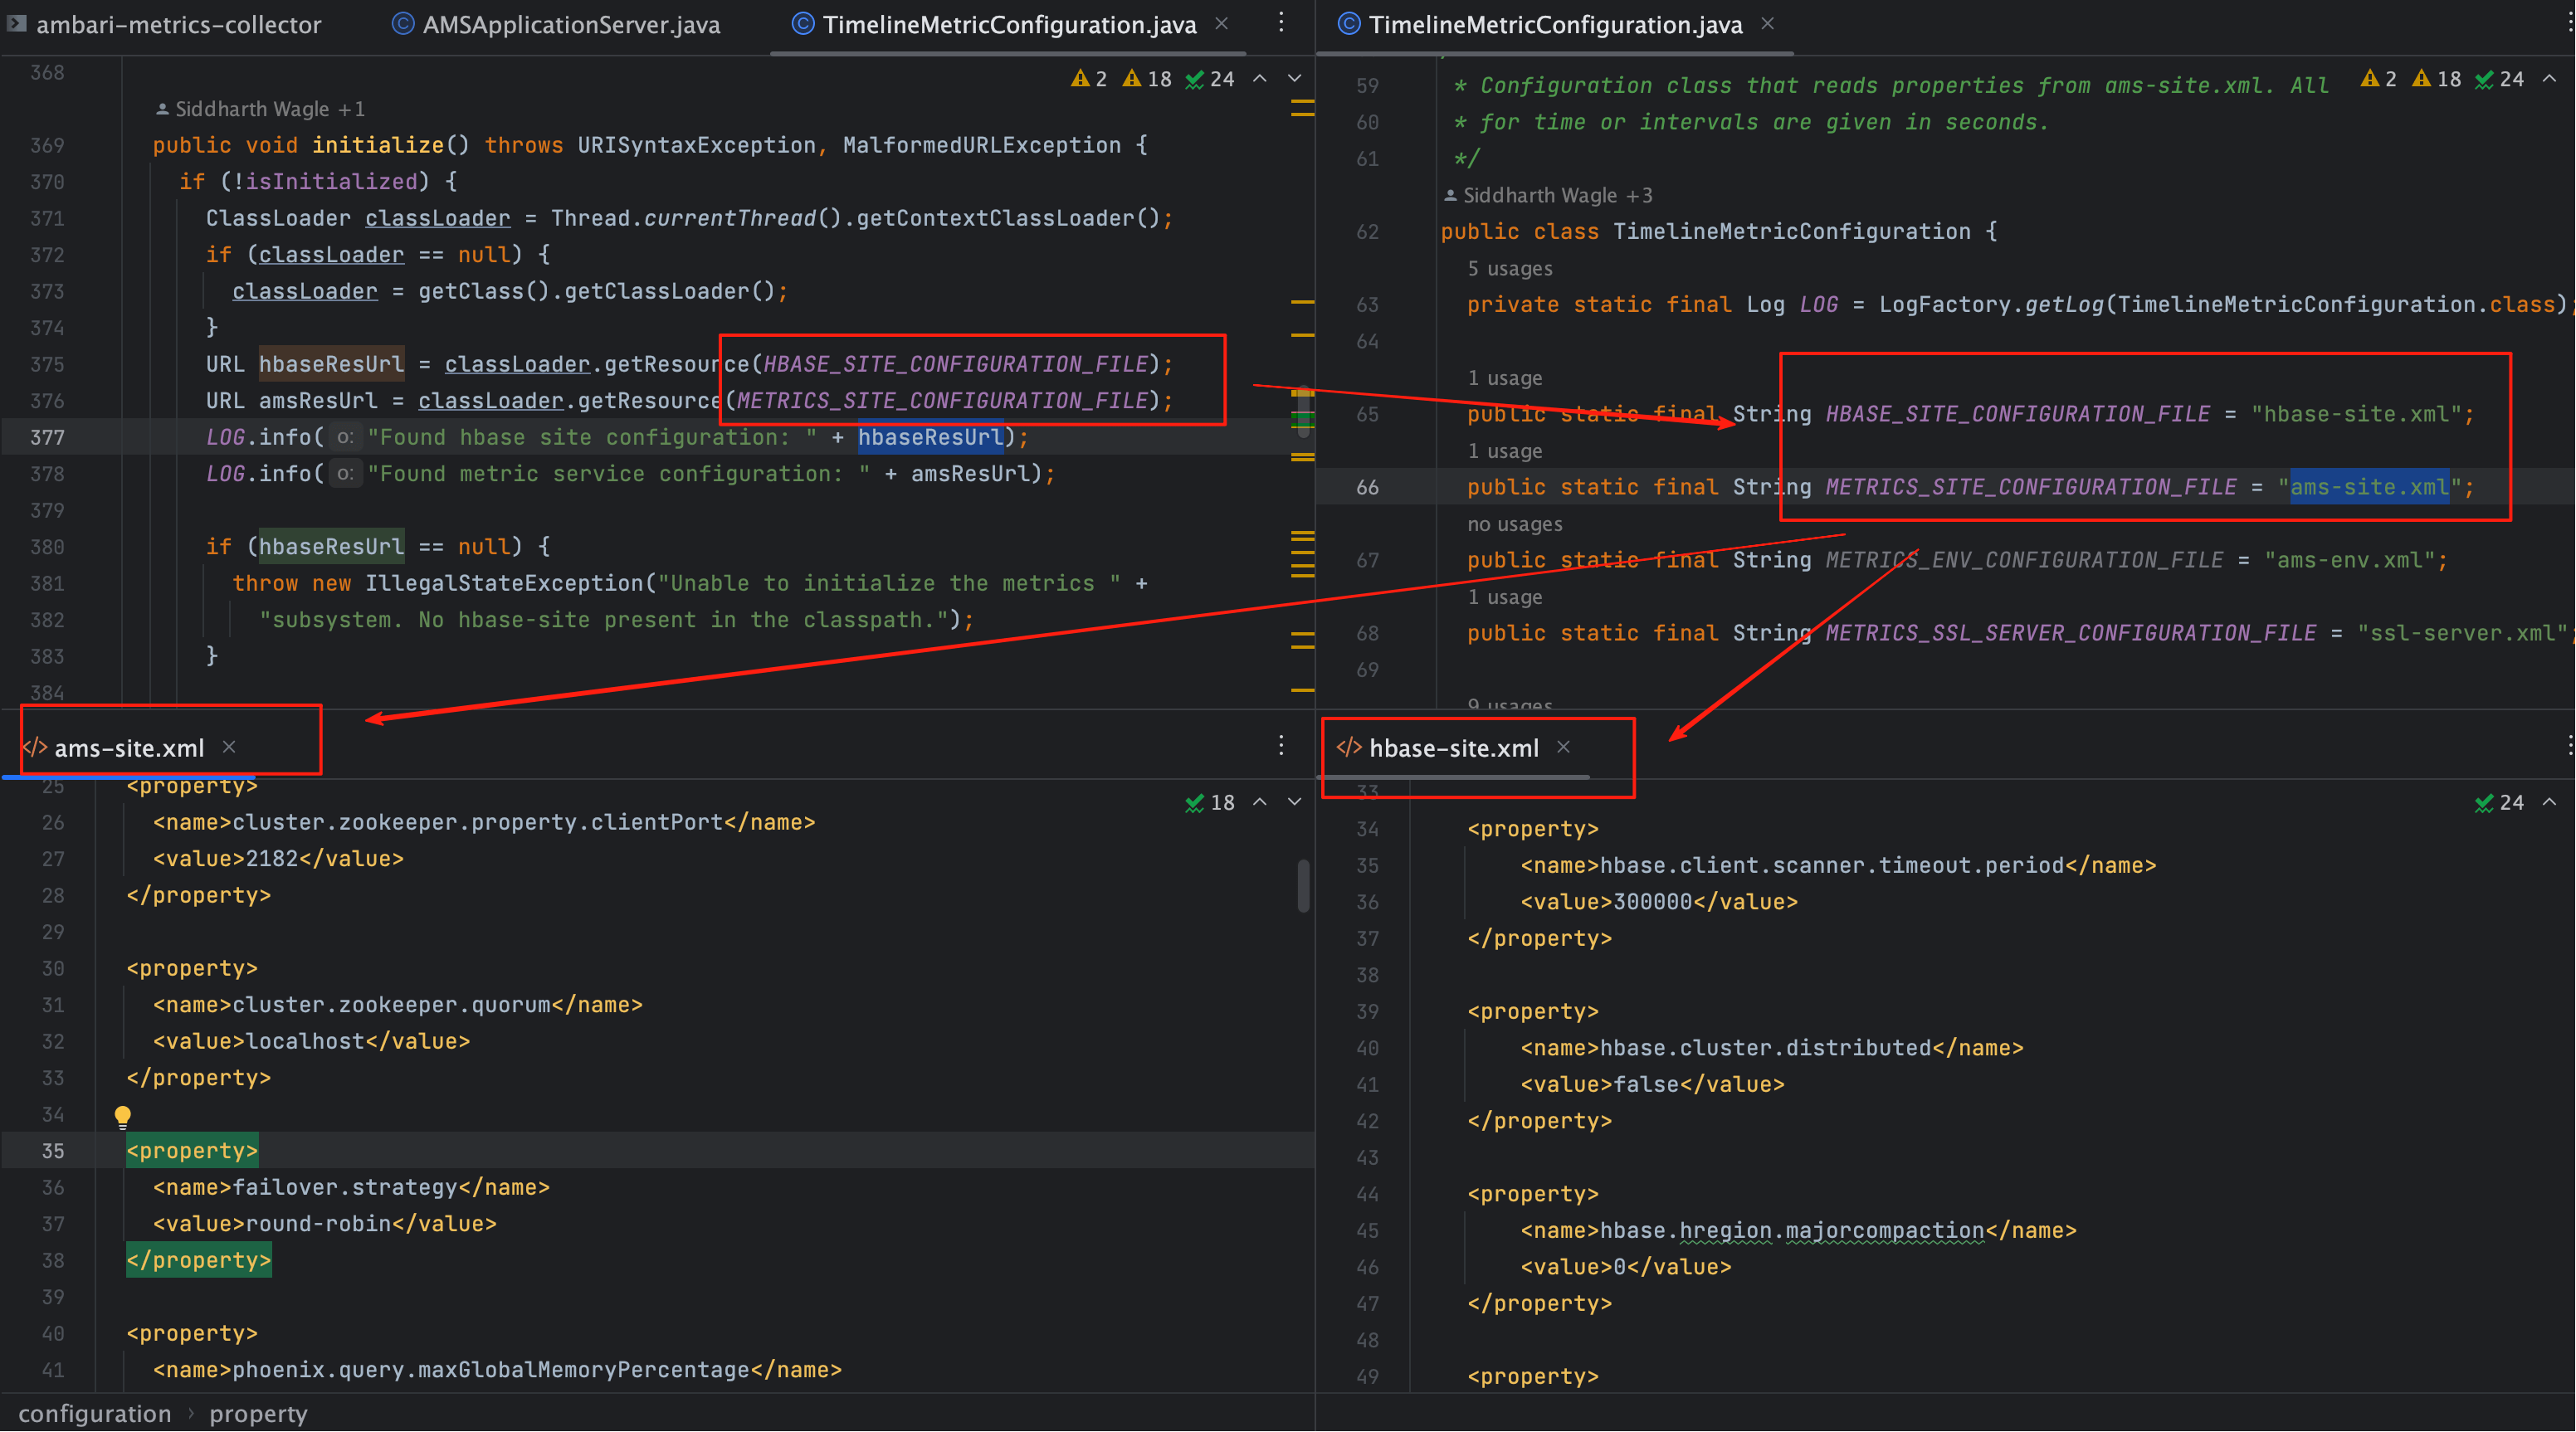Open the ams-site.xml pane options menu
Image resolution: width=2576 pixels, height=1432 pixels.
pyautogui.click(x=1281, y=746)
